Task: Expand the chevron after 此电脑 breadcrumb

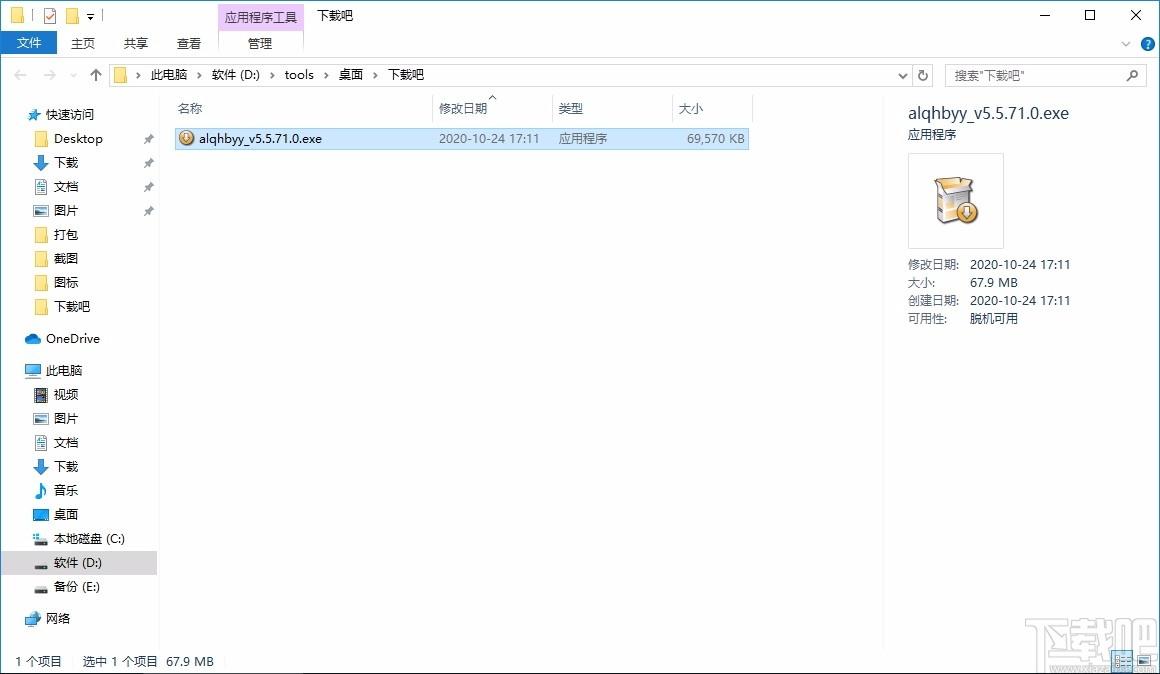Action: [x=199, y=75]
